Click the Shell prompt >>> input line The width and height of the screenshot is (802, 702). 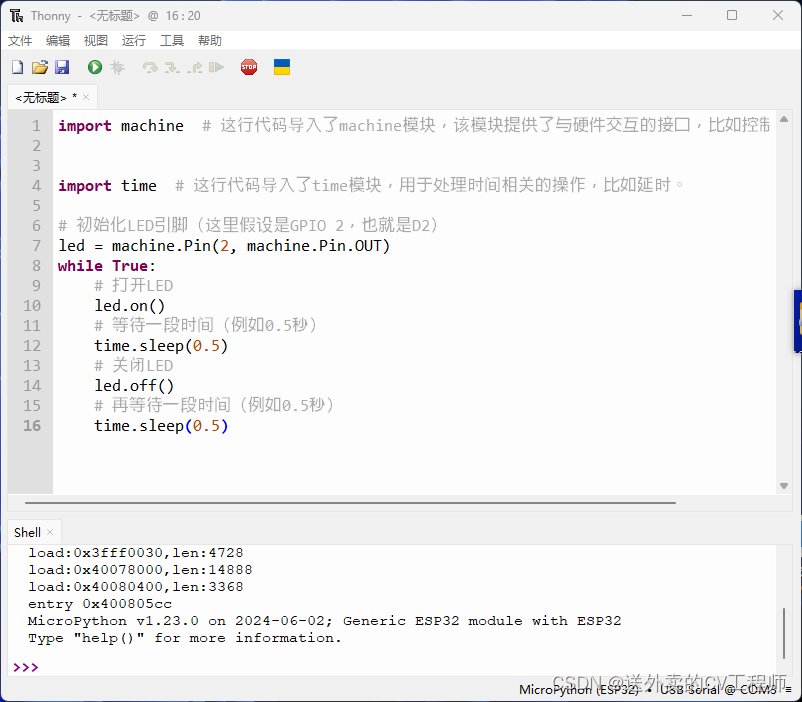point(394,667)
